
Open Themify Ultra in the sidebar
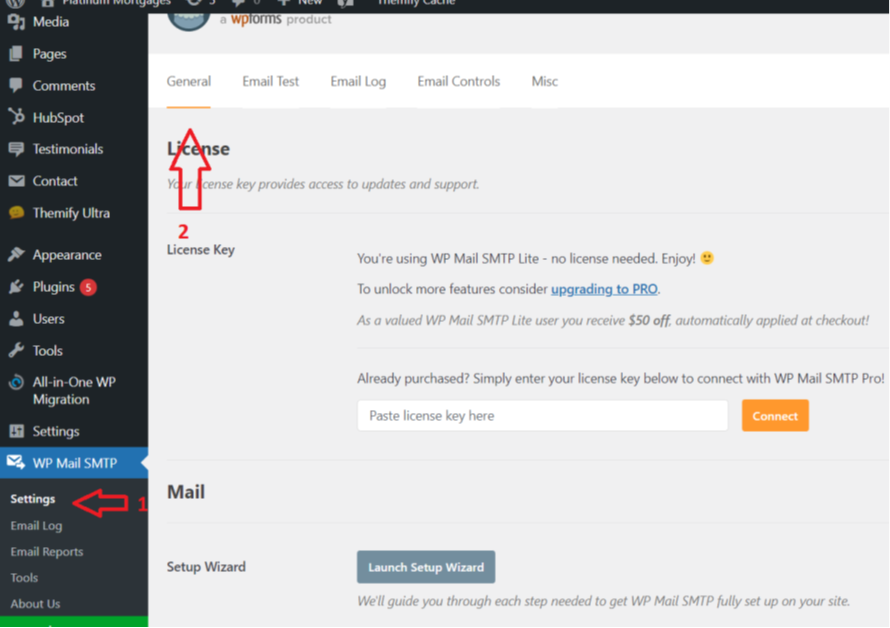coord(71,213)
